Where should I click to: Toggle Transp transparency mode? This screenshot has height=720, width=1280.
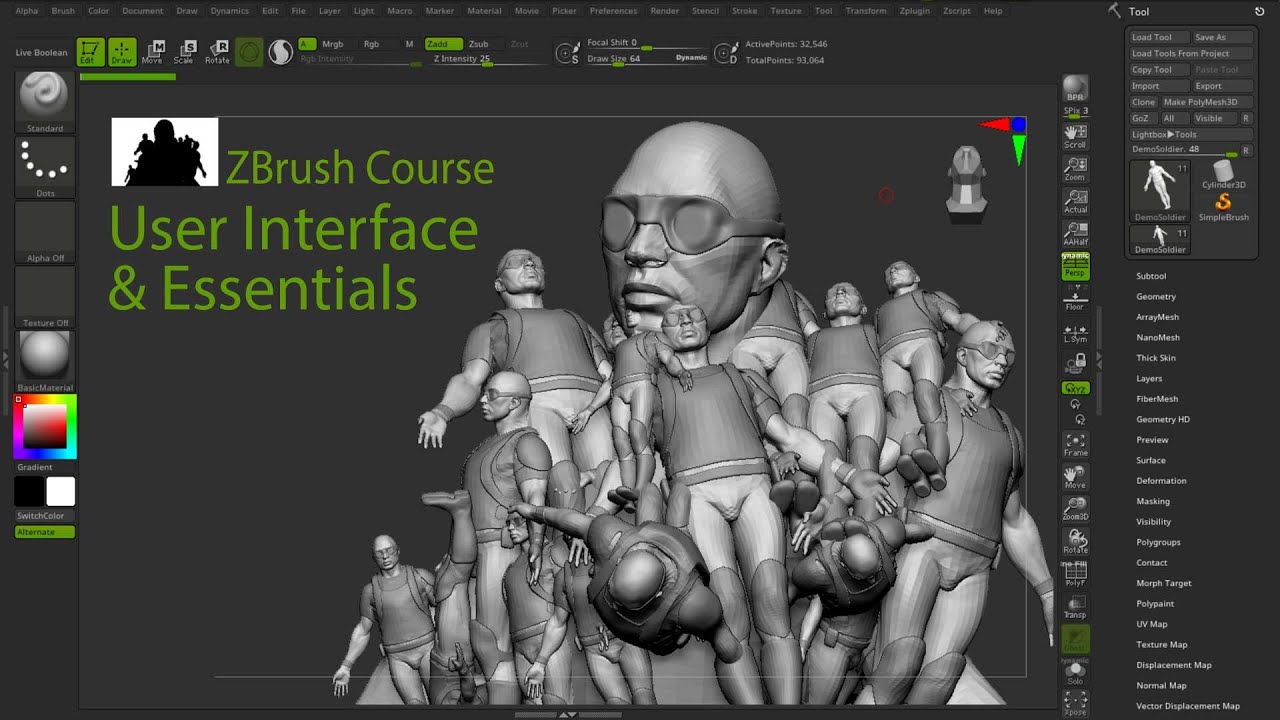coord(1075,607)
